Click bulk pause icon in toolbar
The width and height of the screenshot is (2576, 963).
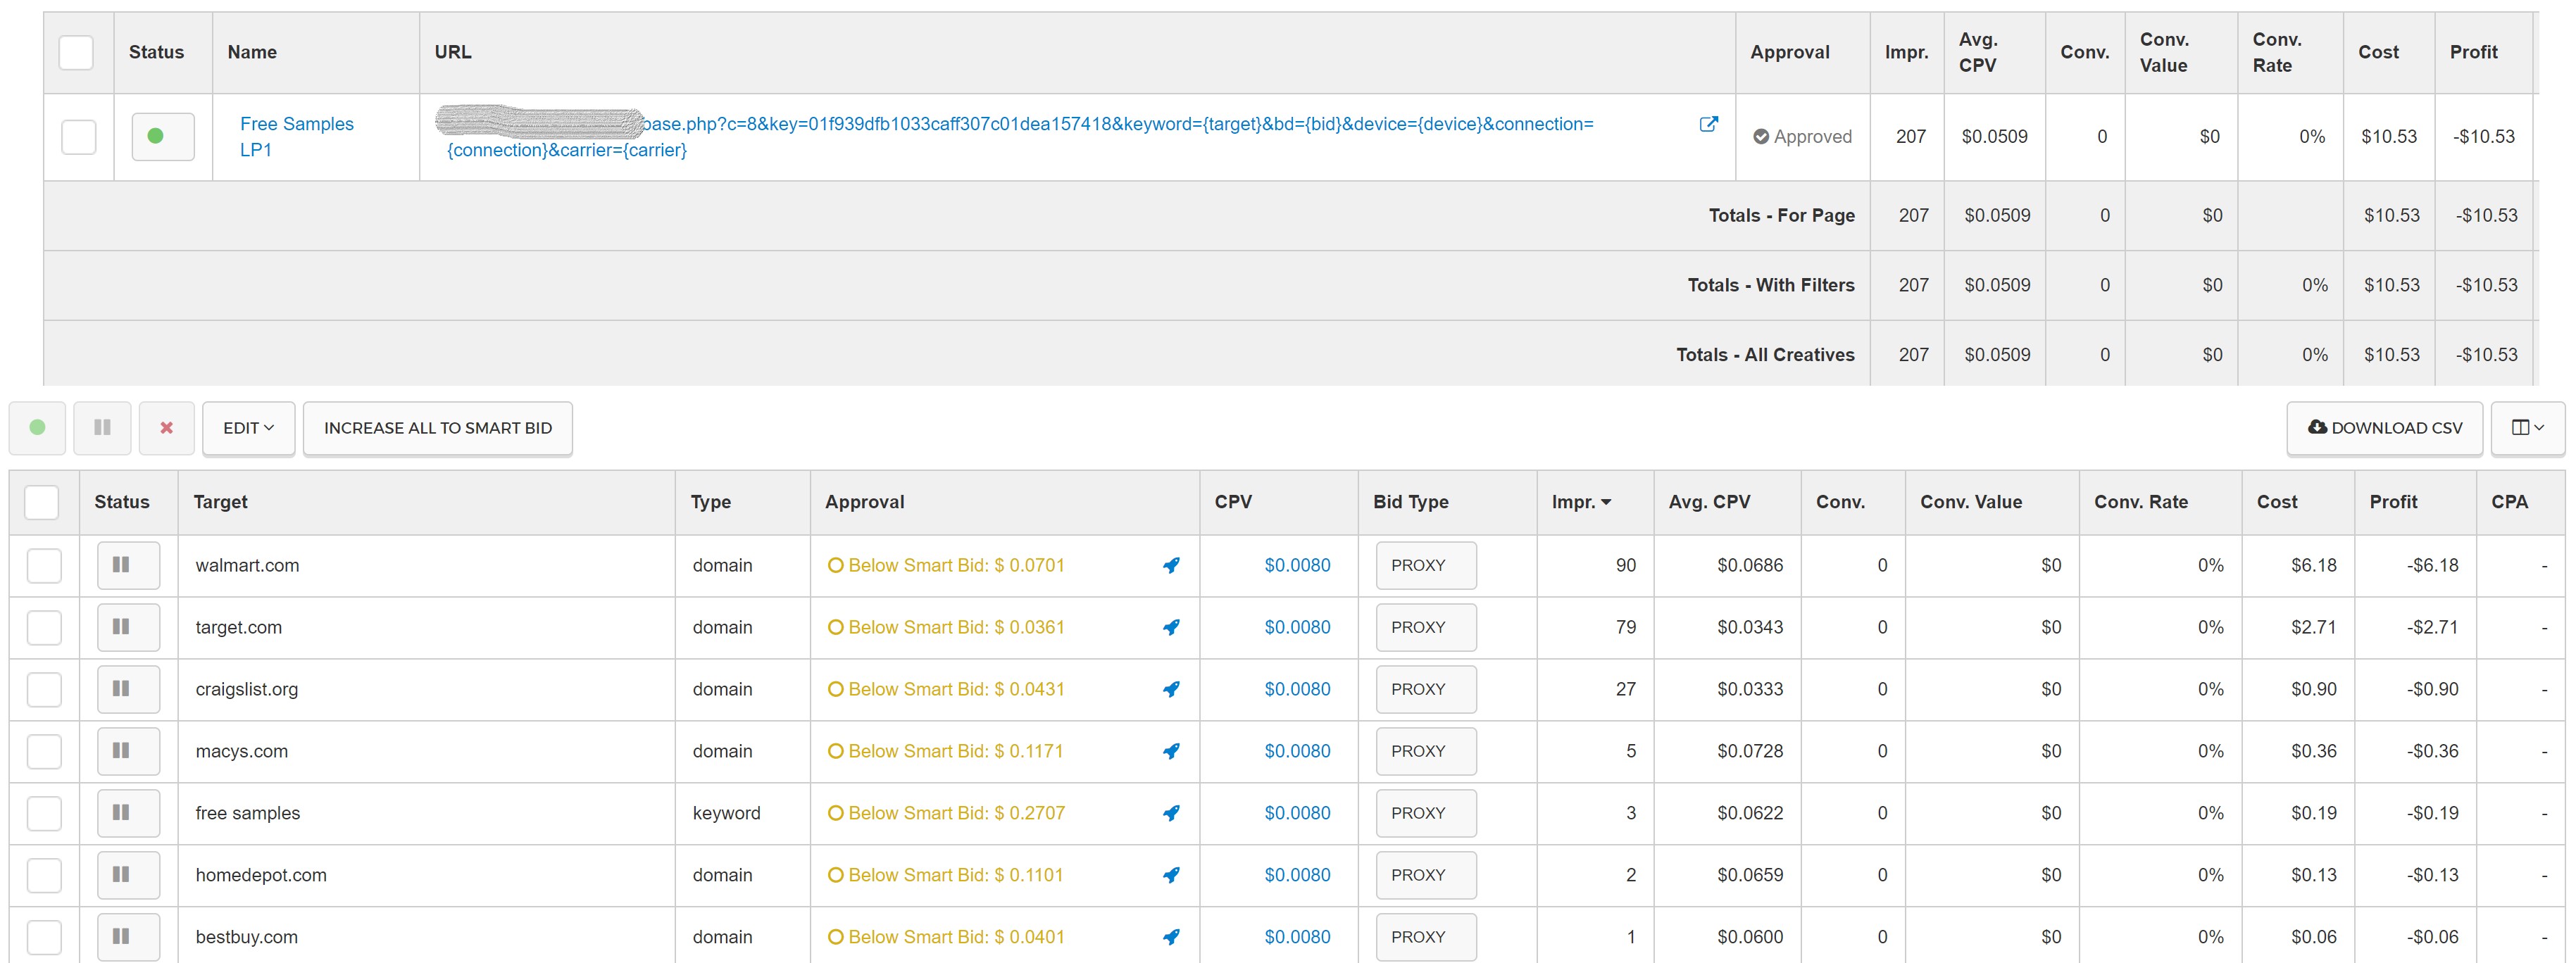(102, 428)
